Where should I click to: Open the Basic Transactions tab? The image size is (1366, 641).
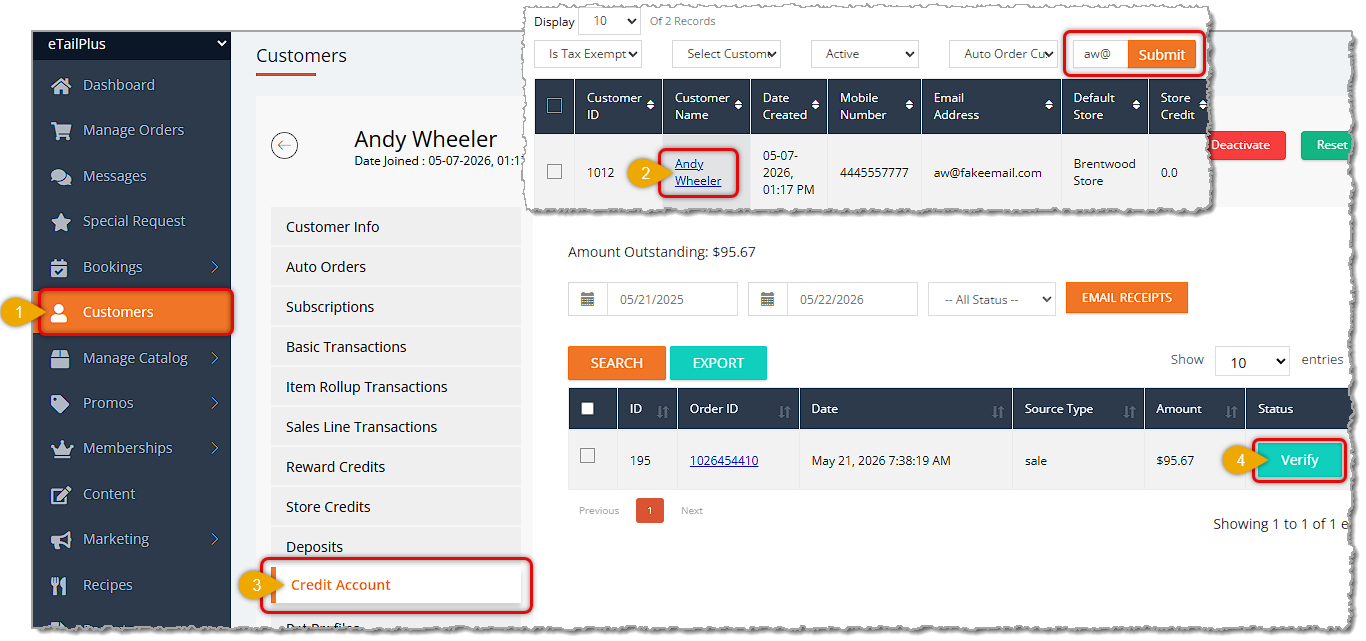(395, 347)
